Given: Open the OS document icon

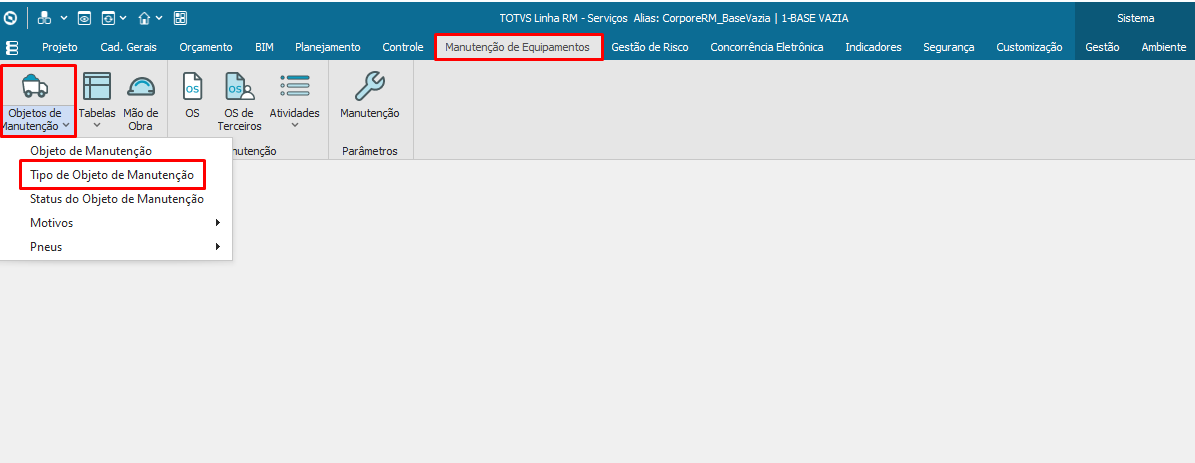Looking at the screenshot, I should click(x=193, y=86).
